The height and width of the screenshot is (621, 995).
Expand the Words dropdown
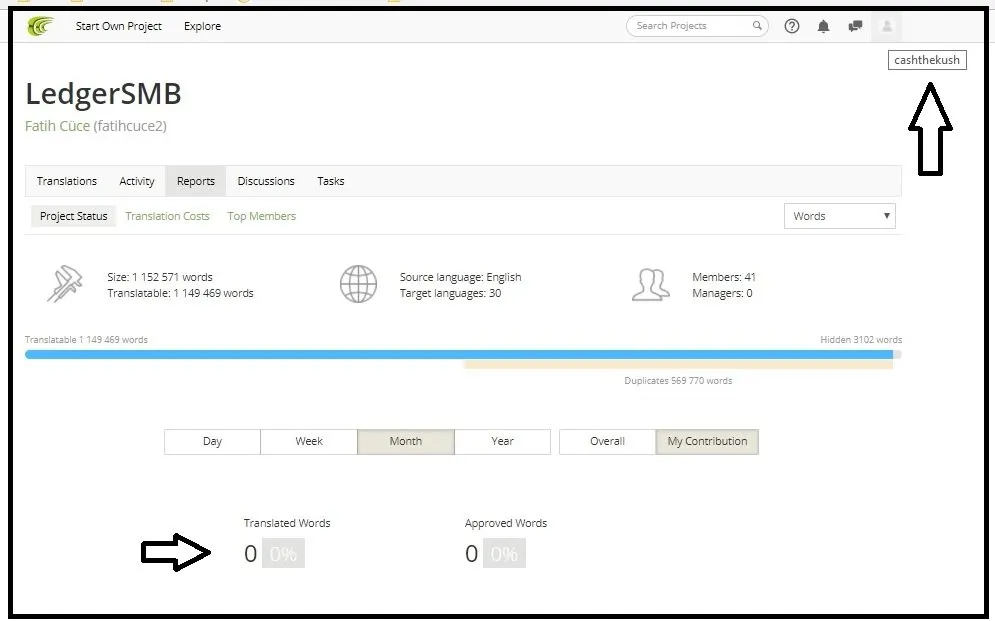840,216
